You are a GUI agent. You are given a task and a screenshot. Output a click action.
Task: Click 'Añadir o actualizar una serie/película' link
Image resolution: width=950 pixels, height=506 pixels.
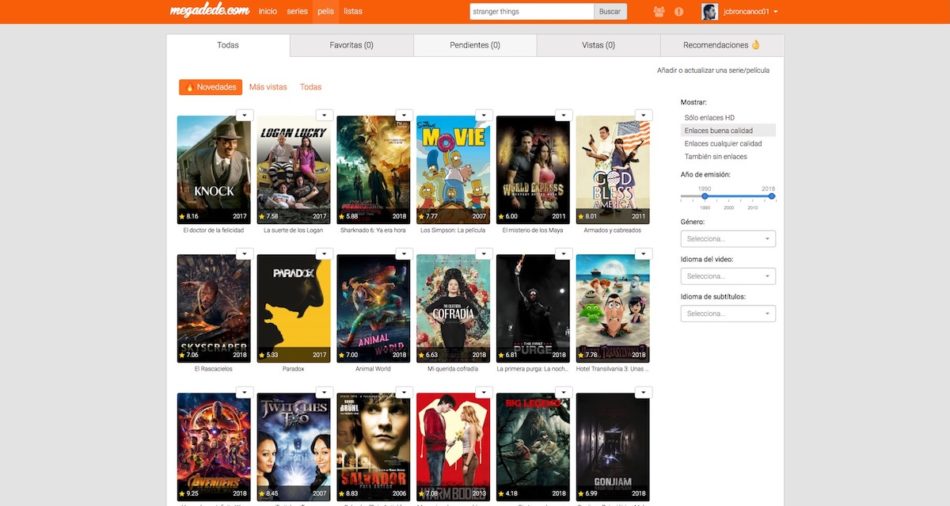pyautogui.click(x=713, y=71)
